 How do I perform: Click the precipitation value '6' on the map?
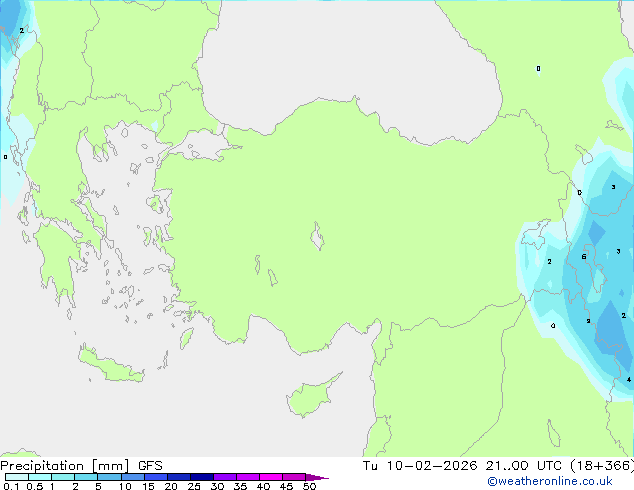click(x=584, y=257)
